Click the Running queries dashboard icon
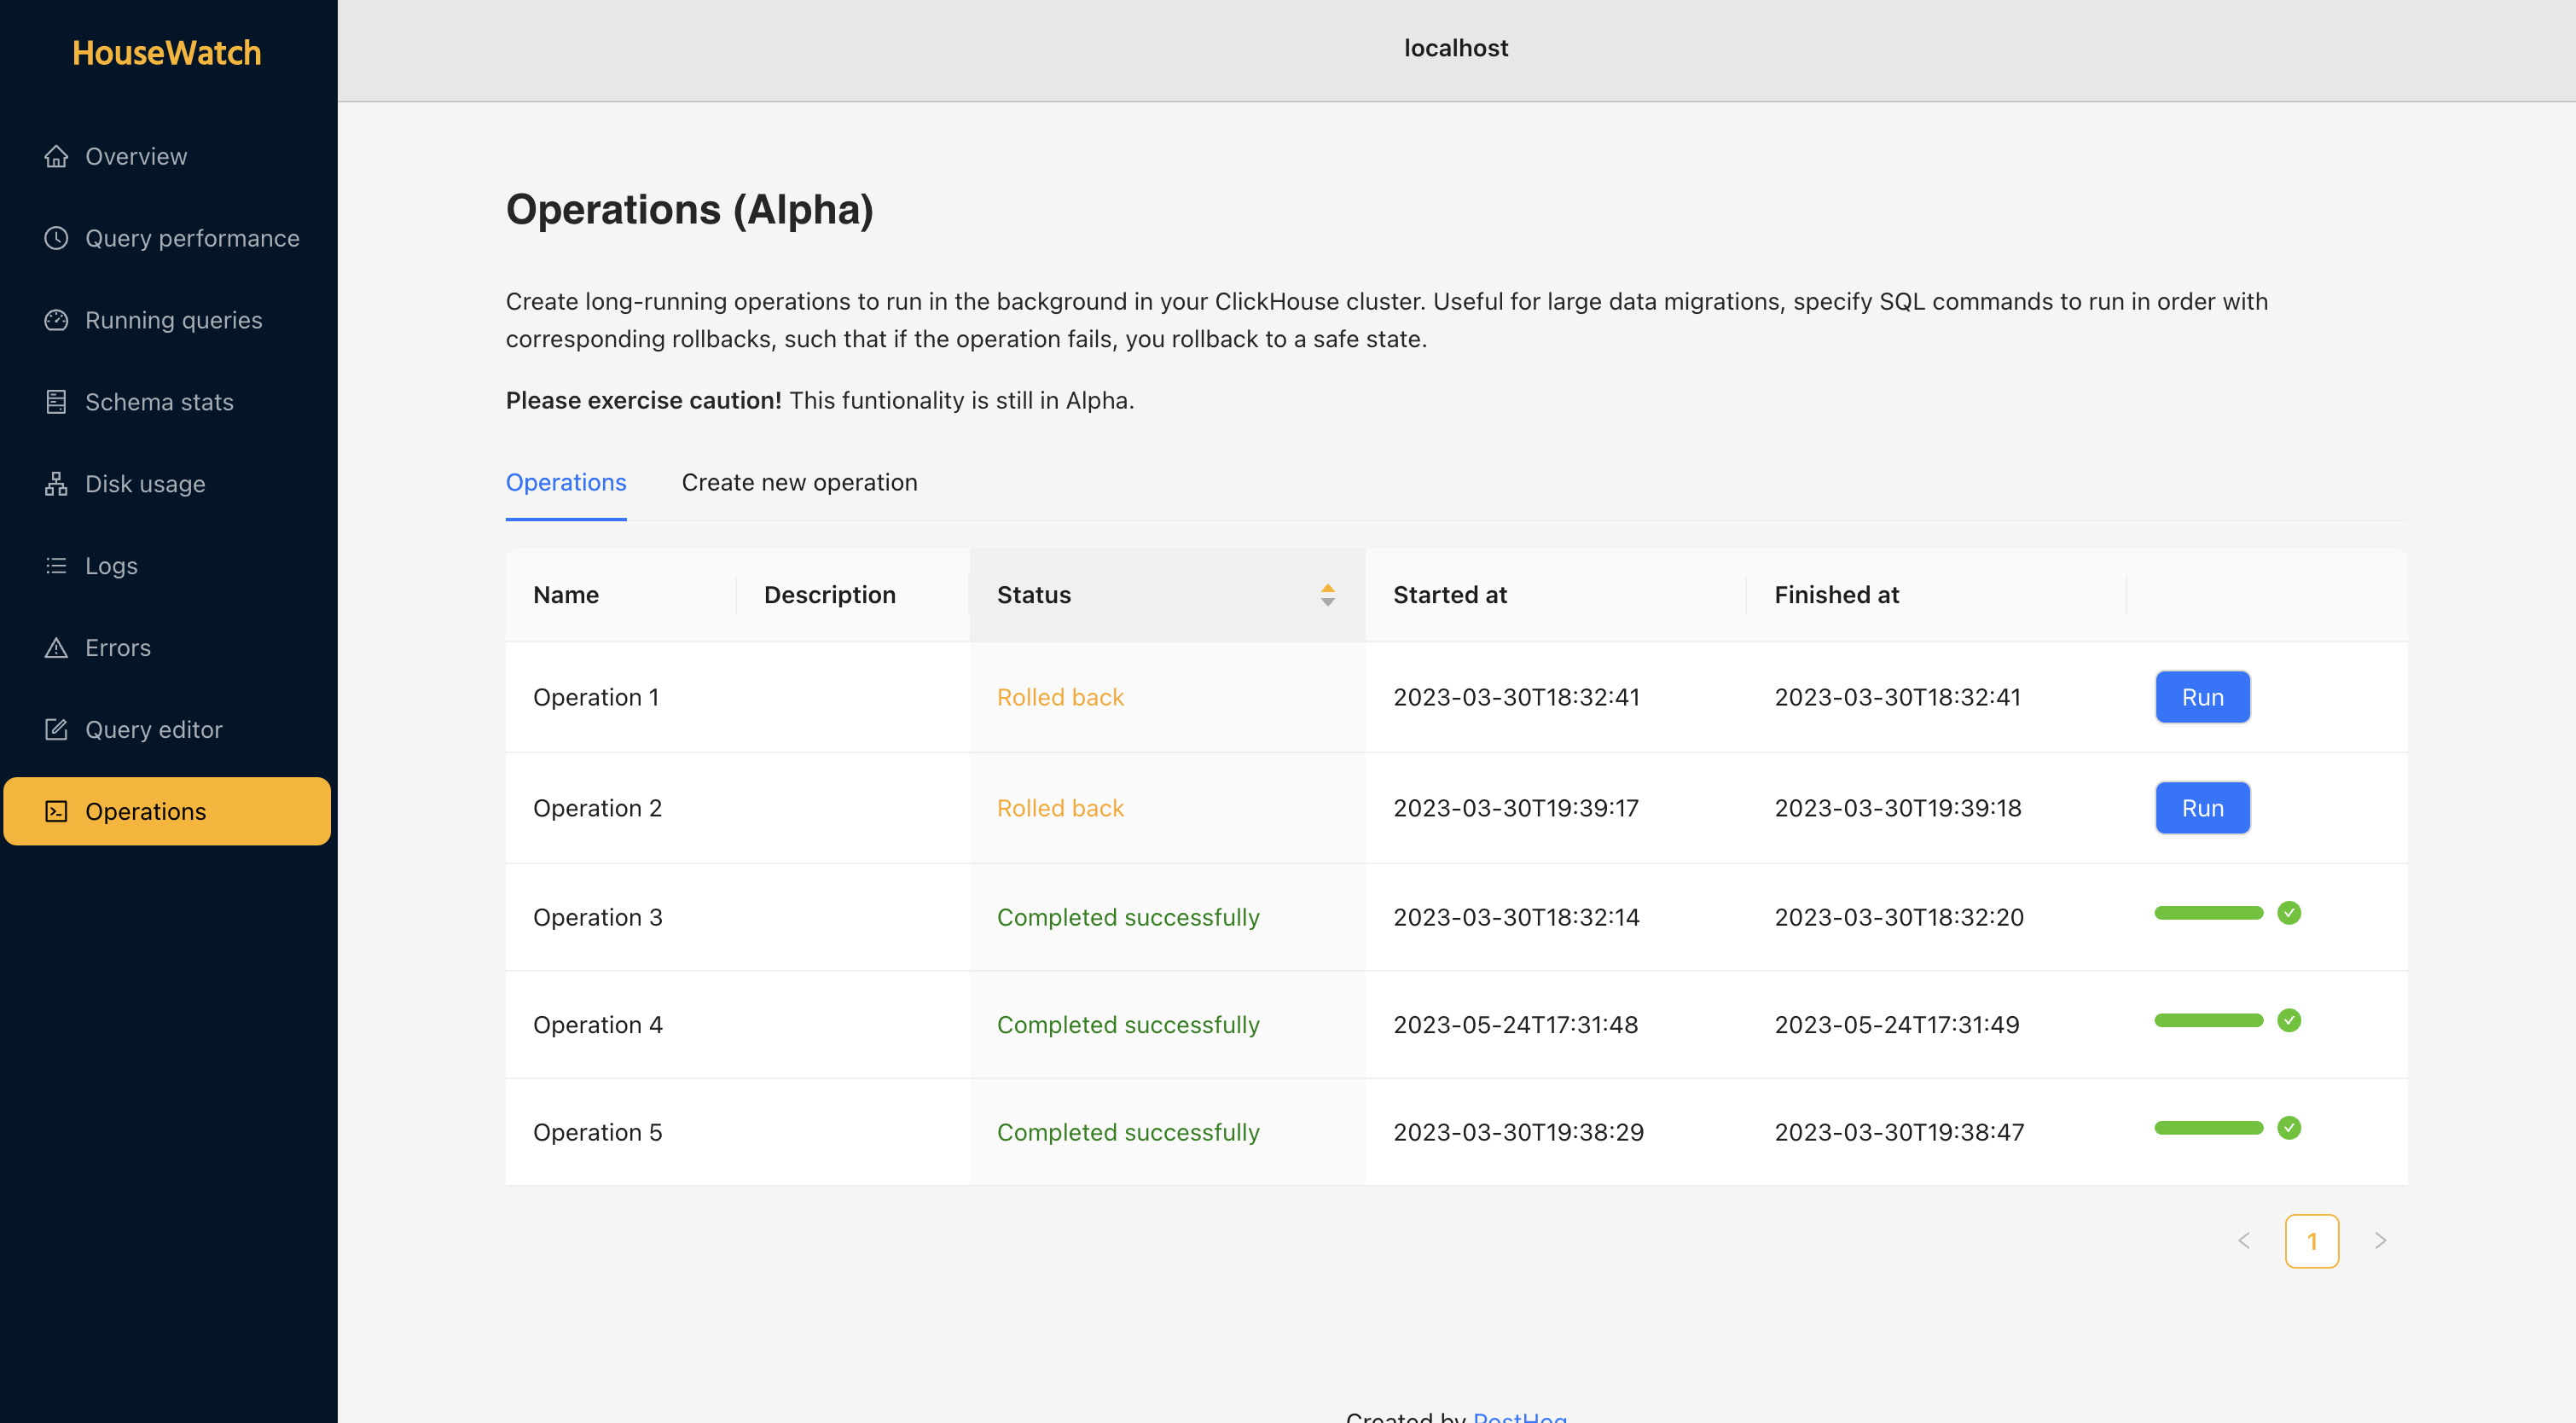Image resolution: width=2576 pixels, height=1423 pixels. click(x=56, y=320)
